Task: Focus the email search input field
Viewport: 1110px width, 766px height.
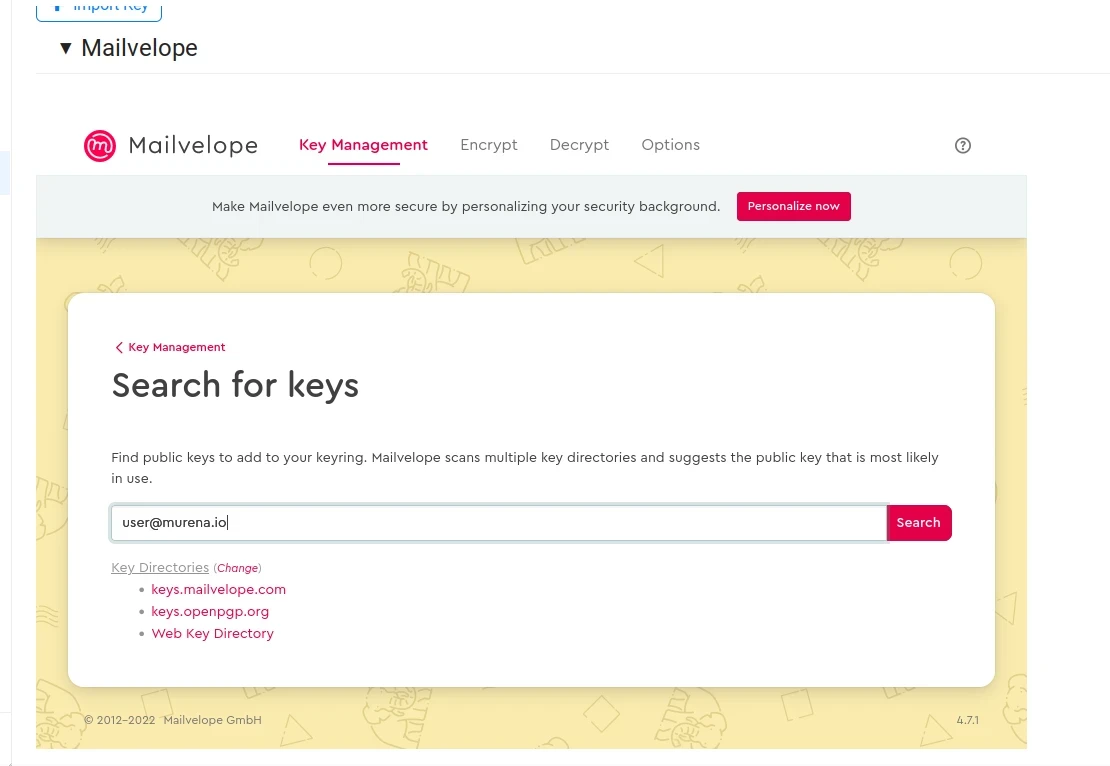Action: coord(499,522)
